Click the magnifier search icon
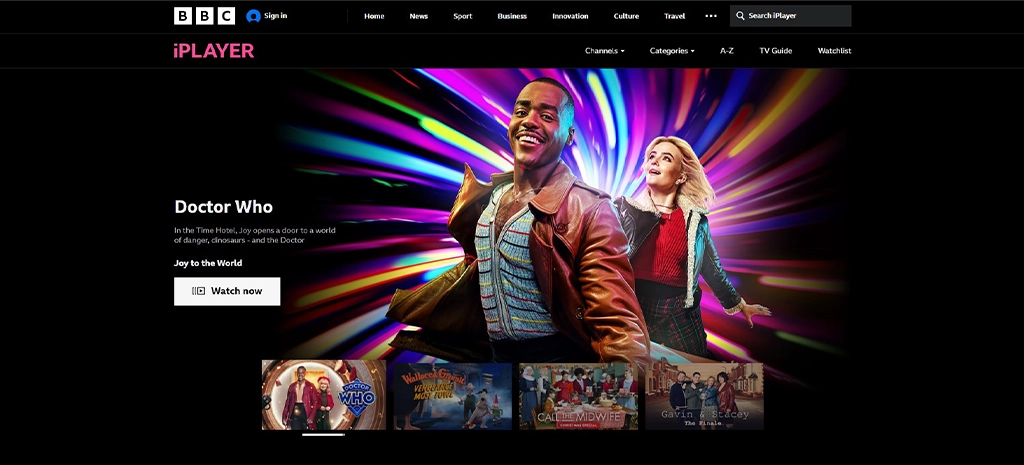Screen dimensions: 1024x465 click(740, 16)
